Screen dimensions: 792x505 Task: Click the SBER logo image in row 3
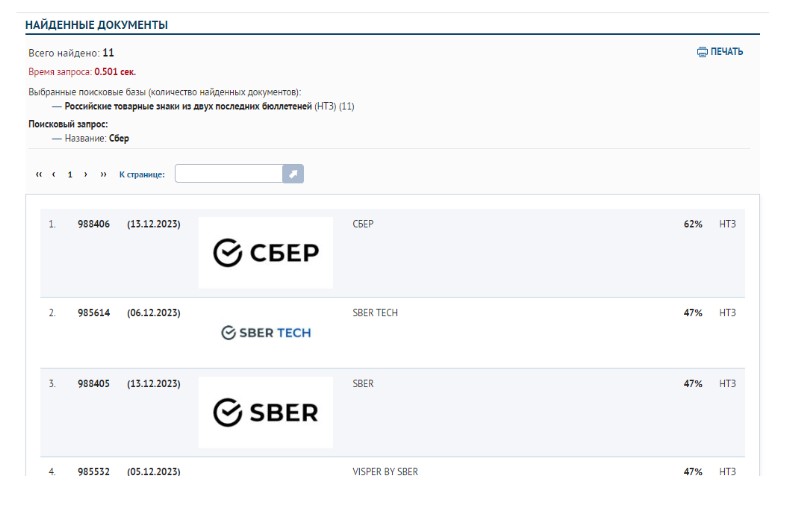coord(265,412)
